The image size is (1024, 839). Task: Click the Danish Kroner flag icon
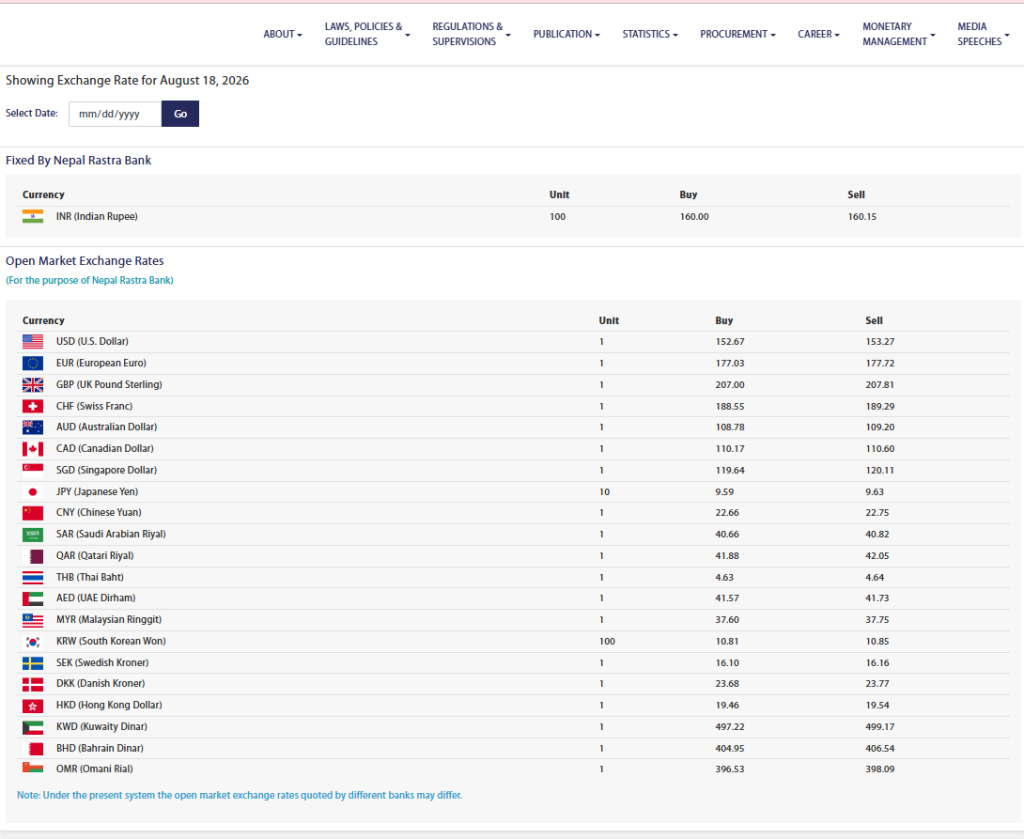(33, 684)
